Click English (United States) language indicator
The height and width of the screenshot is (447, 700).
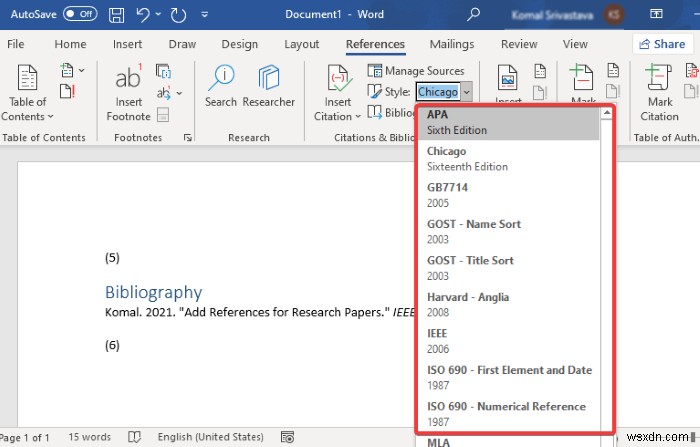coord(210,438)
